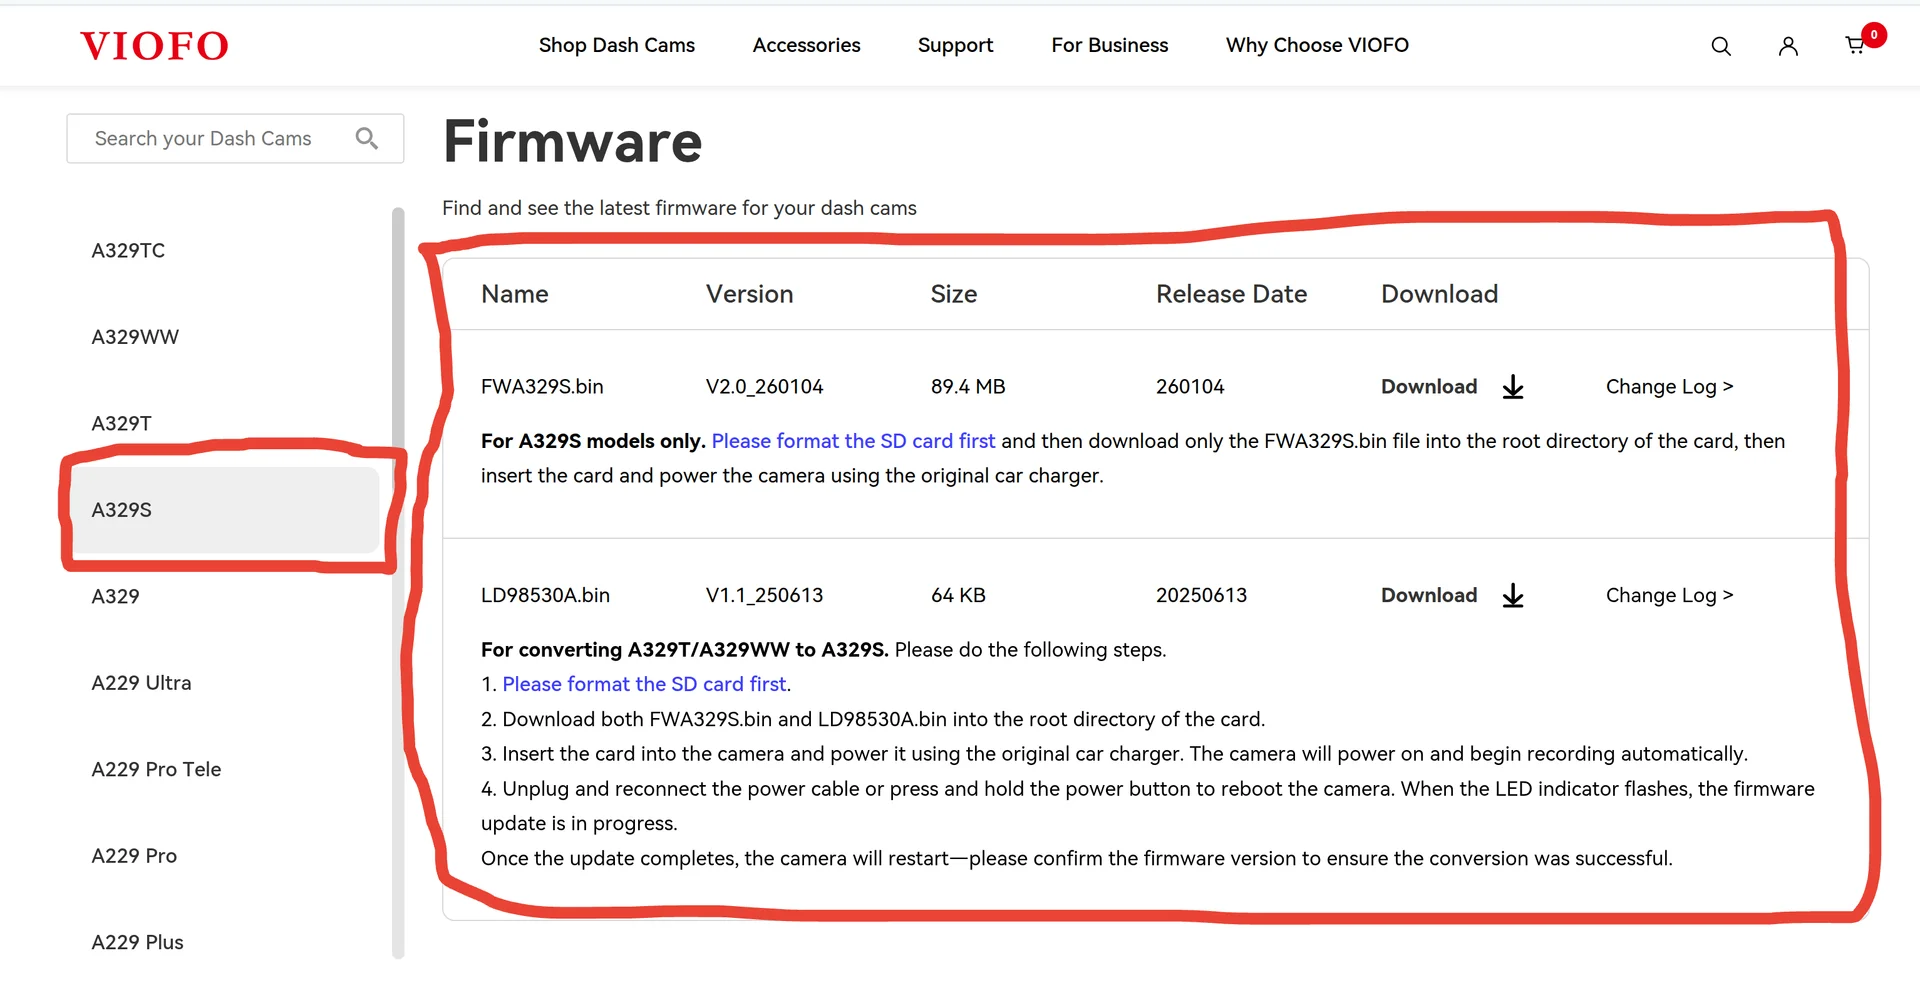Click the Size column header
1920x995 pixels.
(x=953, y=294)
